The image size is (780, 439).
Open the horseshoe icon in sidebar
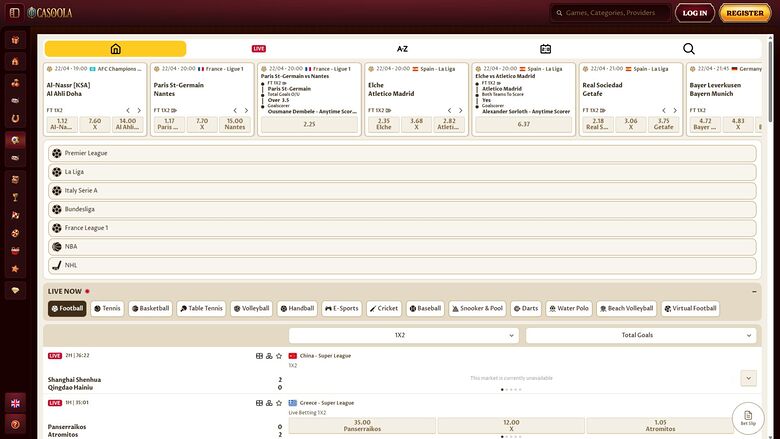(x=15, y=119)
